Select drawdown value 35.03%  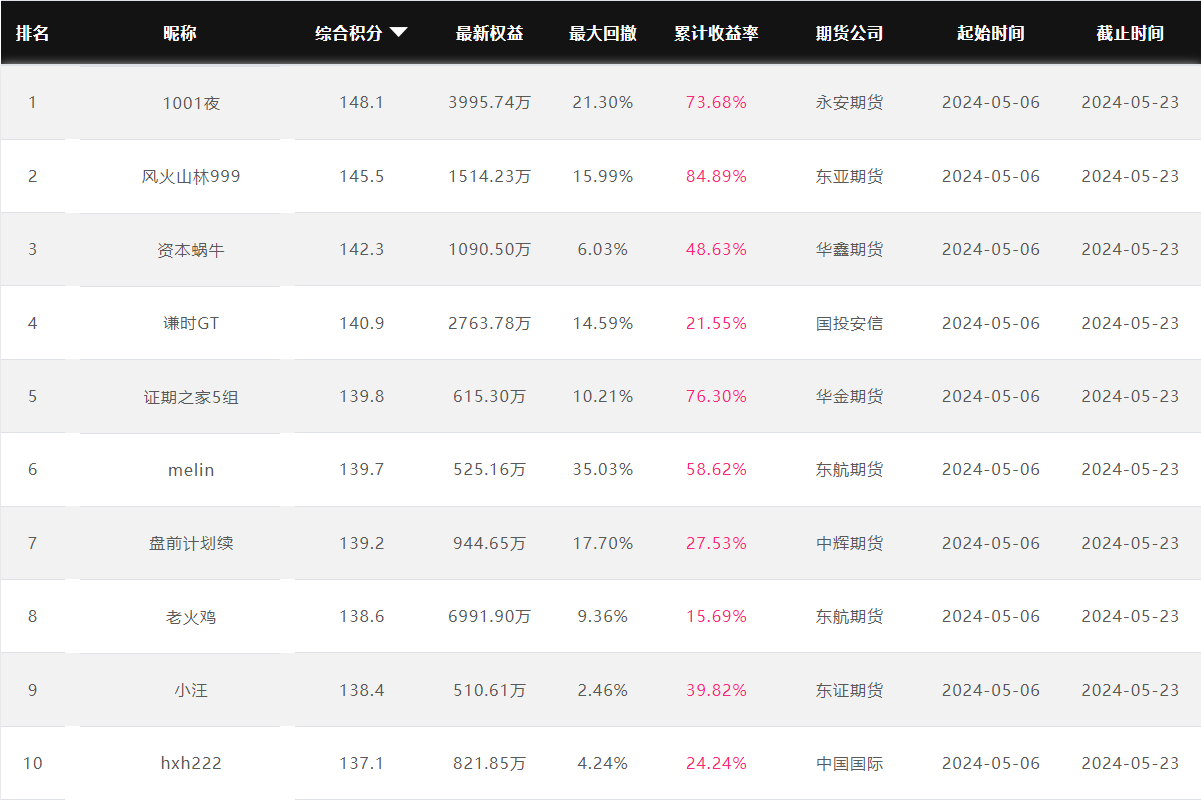603,469
